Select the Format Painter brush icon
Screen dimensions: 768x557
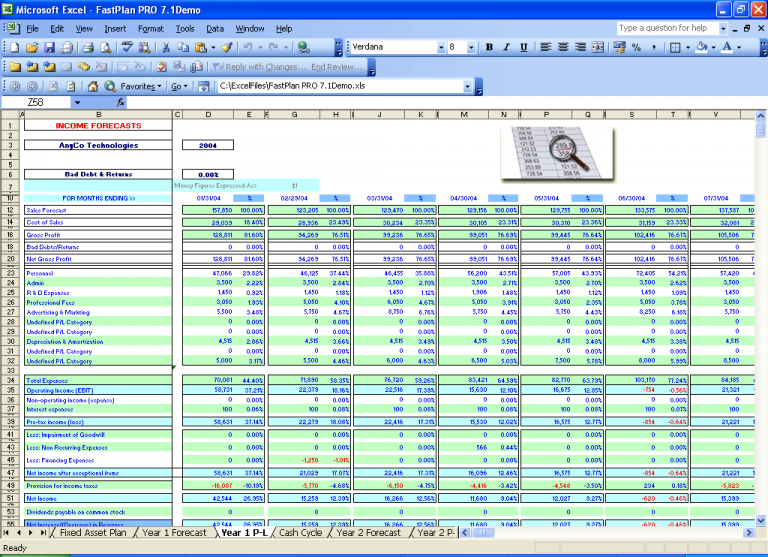pos(226,47)
